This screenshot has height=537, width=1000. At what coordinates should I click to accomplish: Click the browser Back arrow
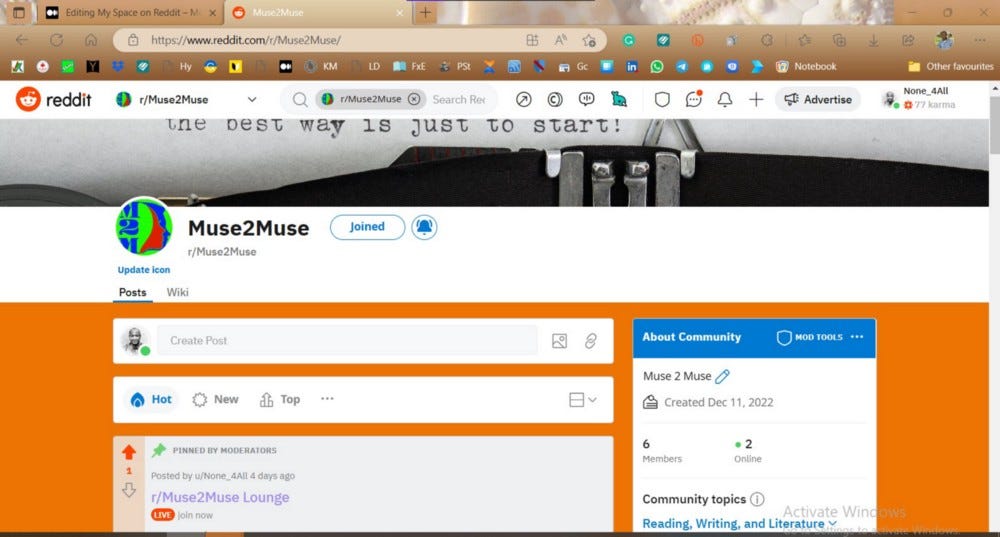22,40
